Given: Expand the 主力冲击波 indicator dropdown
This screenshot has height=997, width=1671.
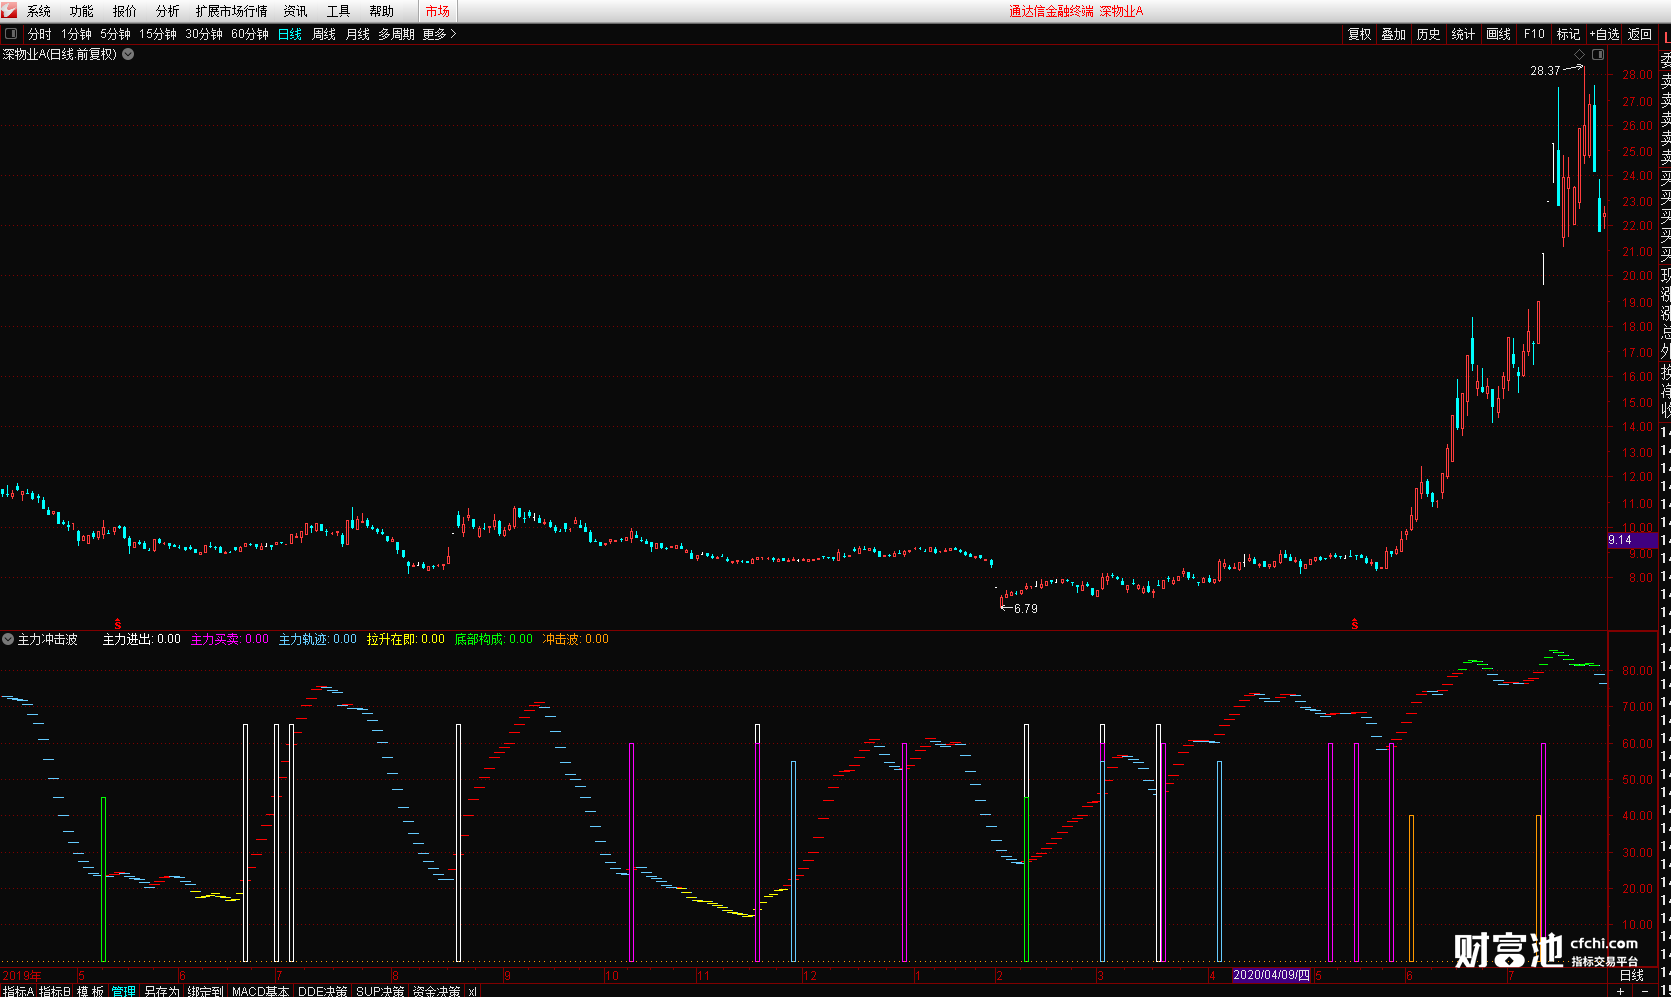Looking at the screenshot, I should pos(8,639).
